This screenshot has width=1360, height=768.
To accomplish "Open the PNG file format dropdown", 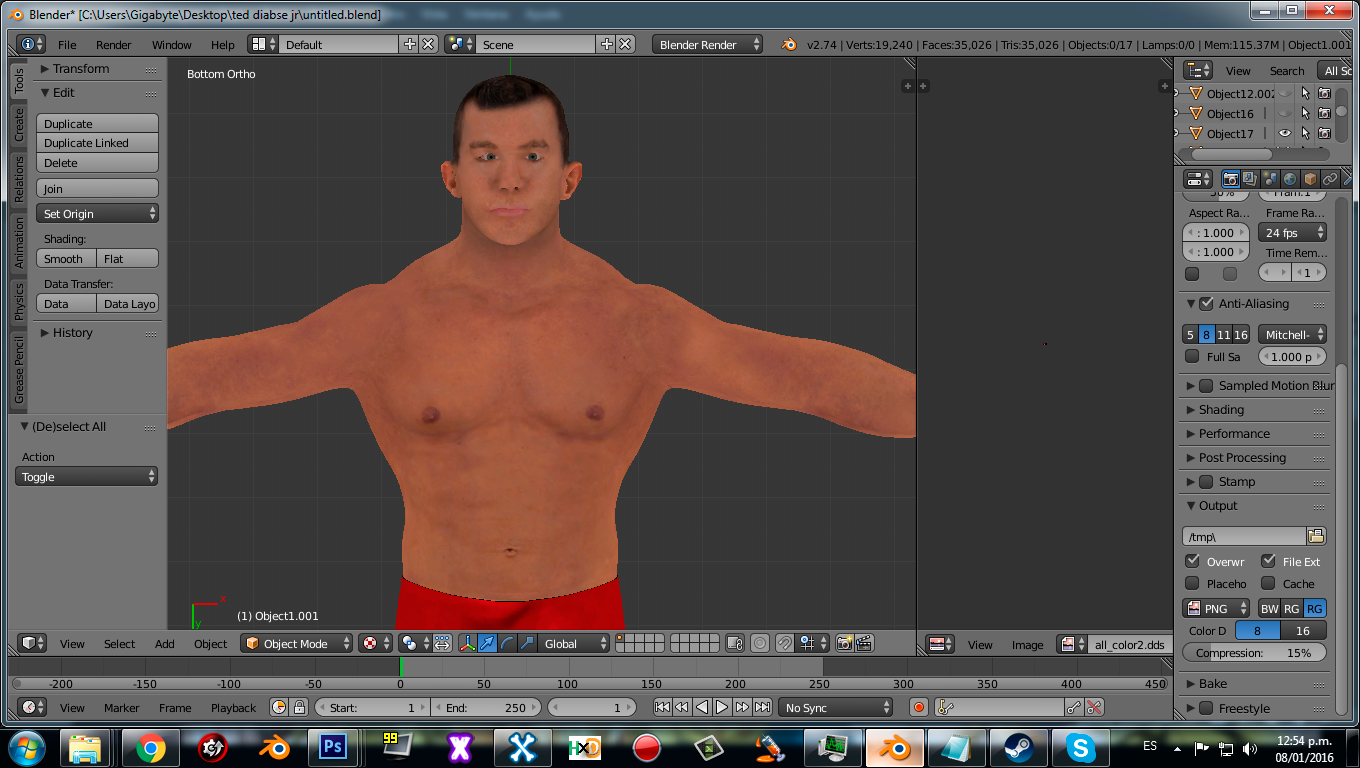I will (1216, 608).
